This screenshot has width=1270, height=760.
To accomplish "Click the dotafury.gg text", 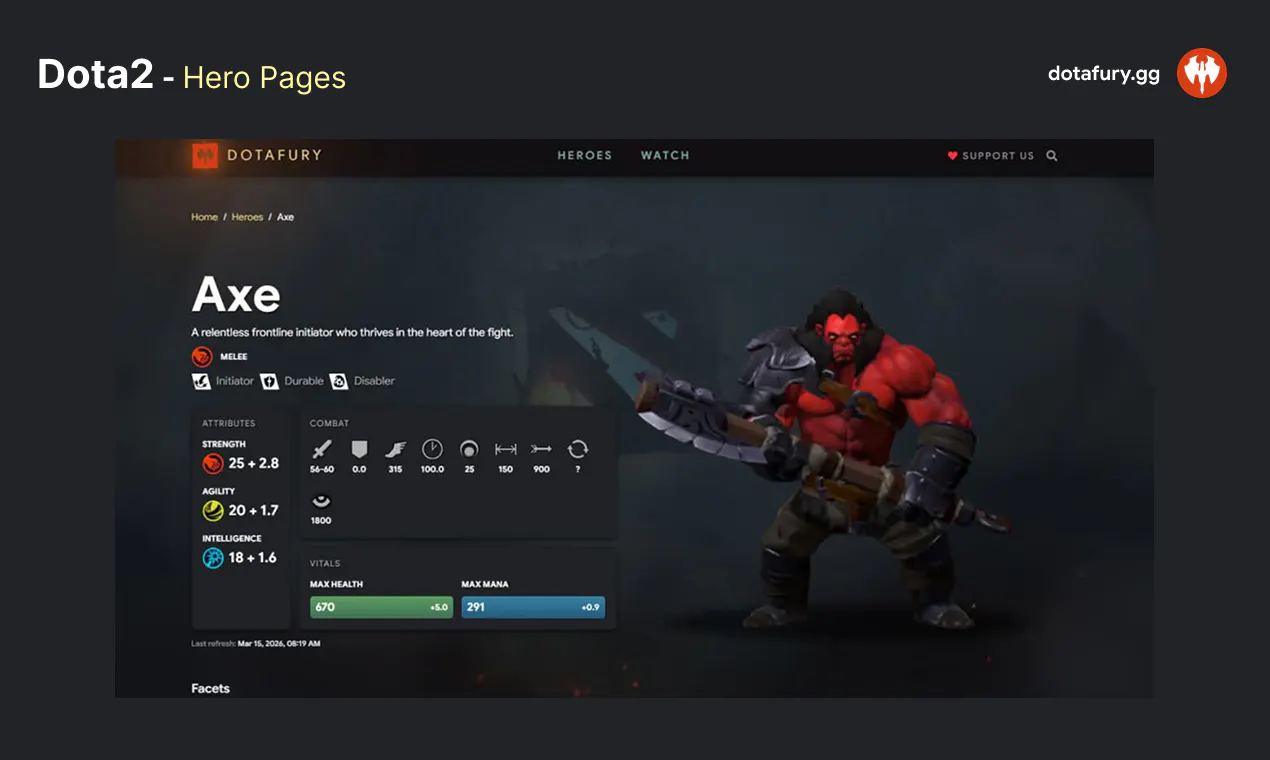I will tap(1104, 73).
